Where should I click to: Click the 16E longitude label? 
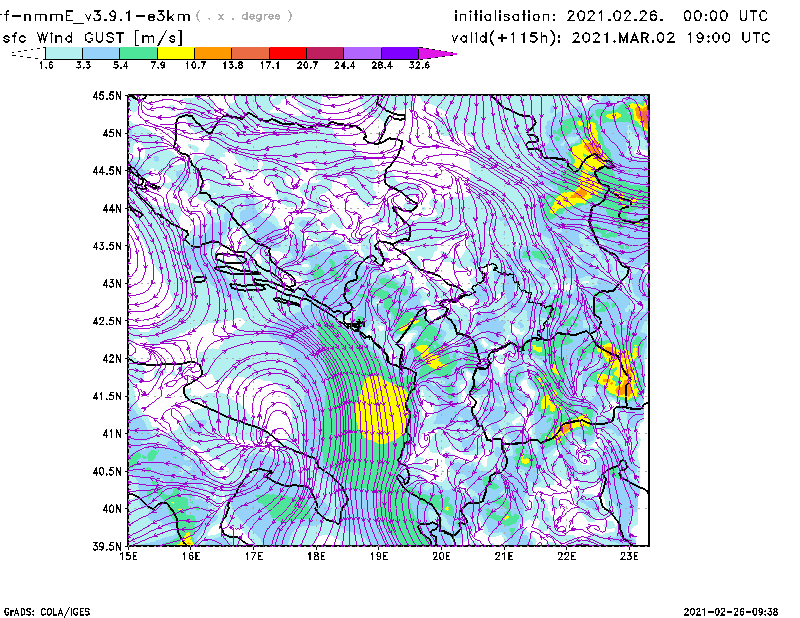click(191, 556)
